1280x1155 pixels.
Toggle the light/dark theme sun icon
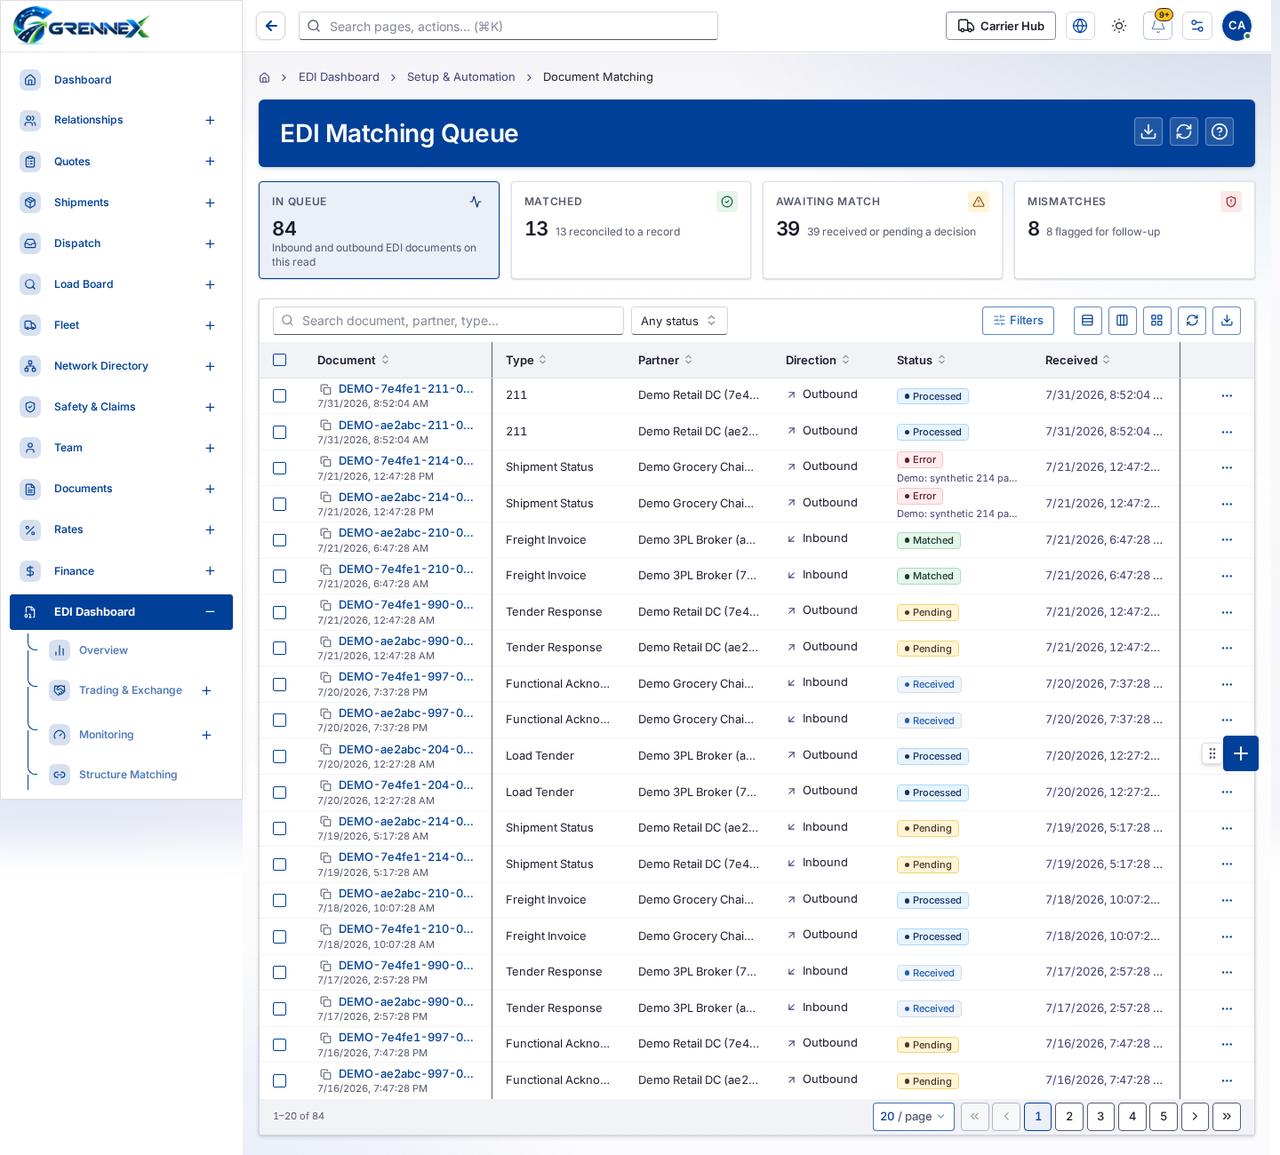click(x=1119, y=26)
